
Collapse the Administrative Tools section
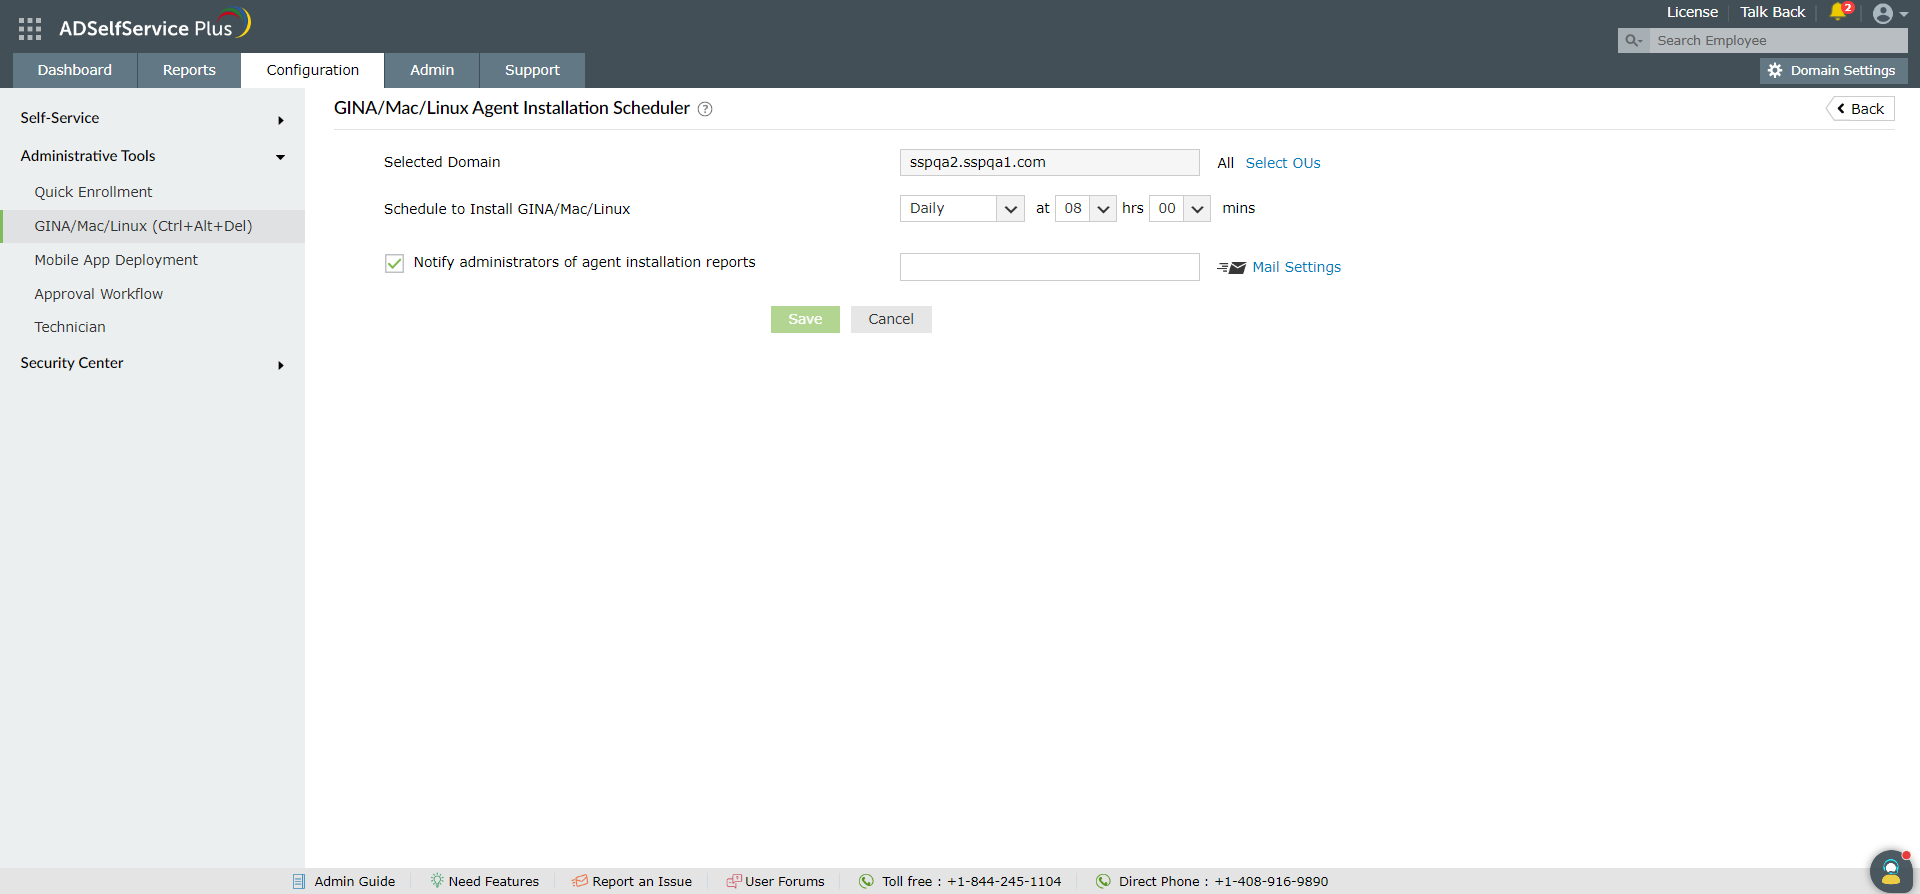tap(152, 156)
